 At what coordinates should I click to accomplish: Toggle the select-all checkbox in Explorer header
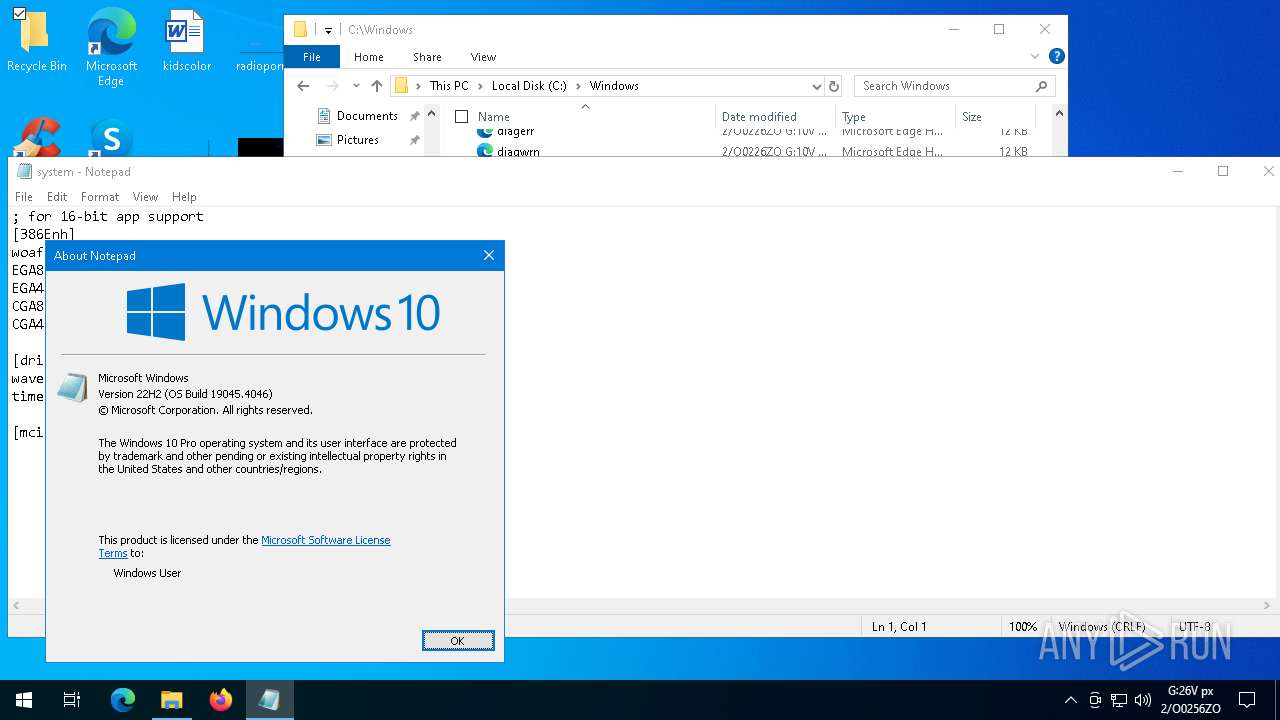461,117
